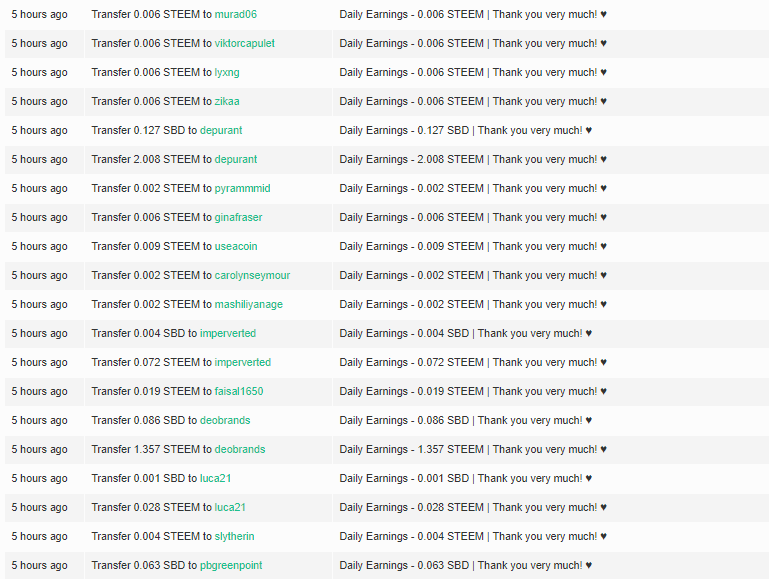769x579 pixels.
Task: Click 'Transfer 0.002 STEEM to' in mashiliyanage row
Action: coord(152,304)
